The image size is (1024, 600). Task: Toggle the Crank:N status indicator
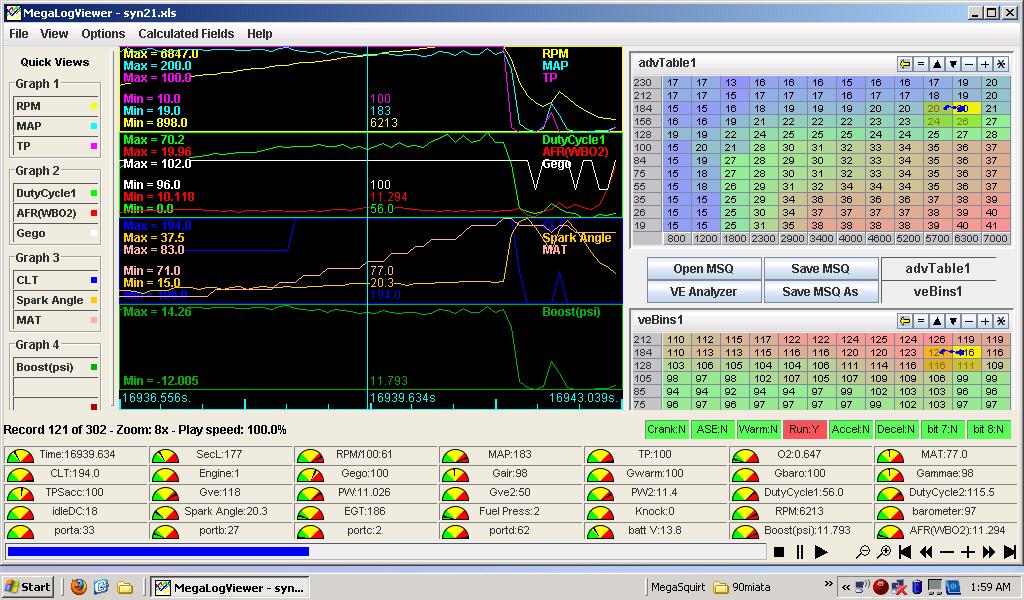(x=666, y=429)
